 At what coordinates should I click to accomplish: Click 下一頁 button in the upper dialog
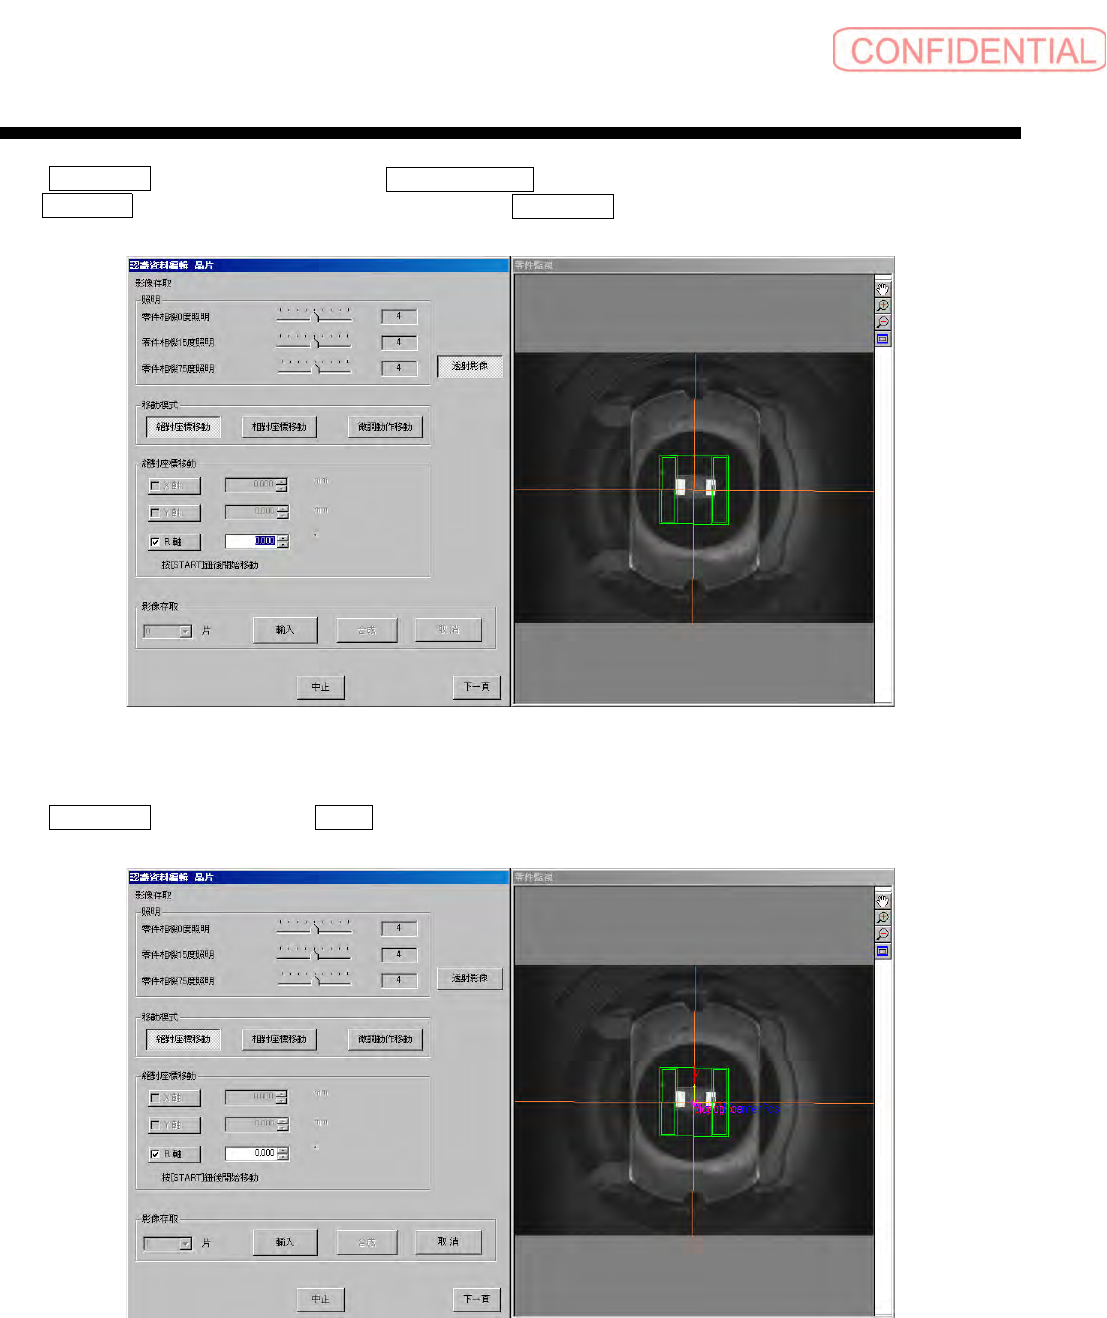[477, 687]
